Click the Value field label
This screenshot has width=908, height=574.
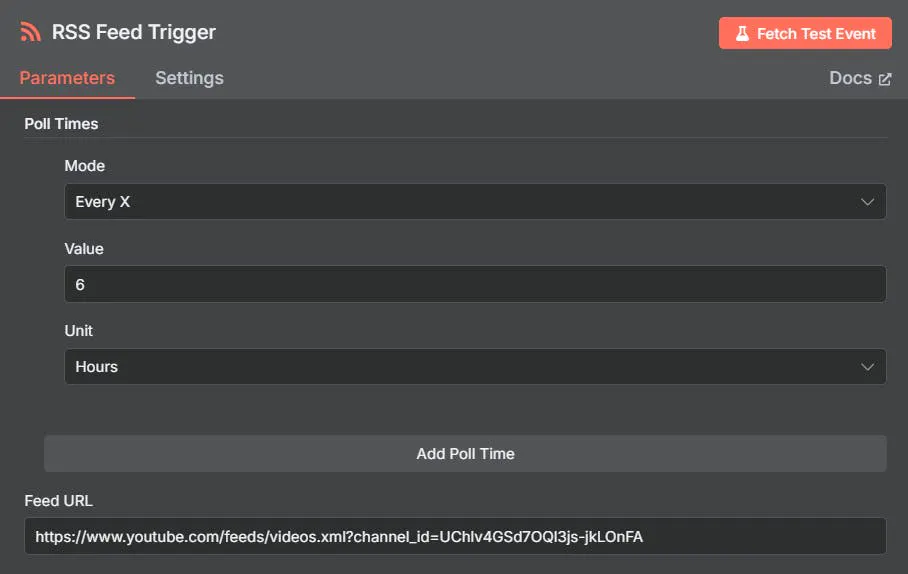click(x=84, y=249)
